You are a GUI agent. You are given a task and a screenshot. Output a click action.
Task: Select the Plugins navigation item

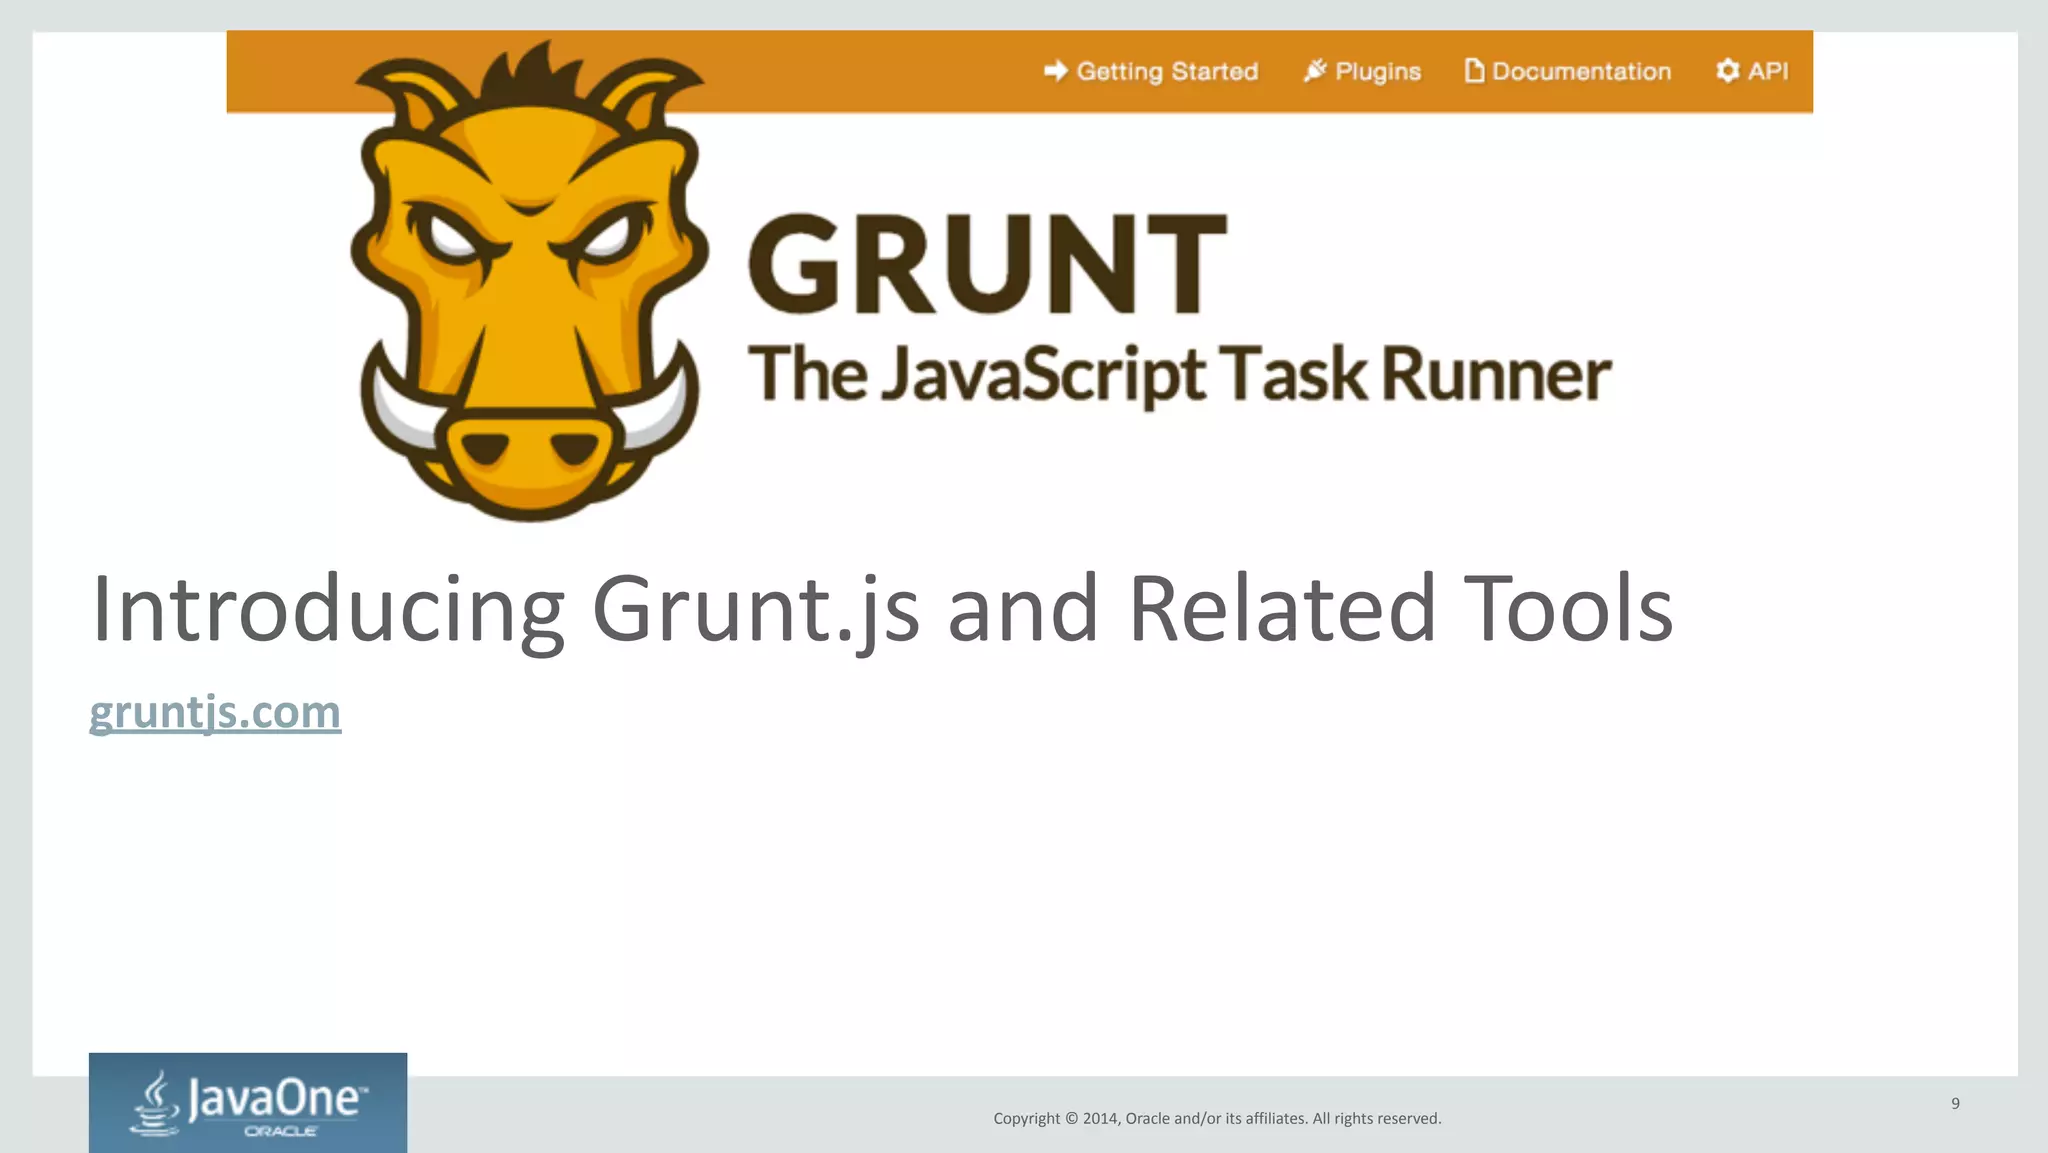tap(1378, 72)
